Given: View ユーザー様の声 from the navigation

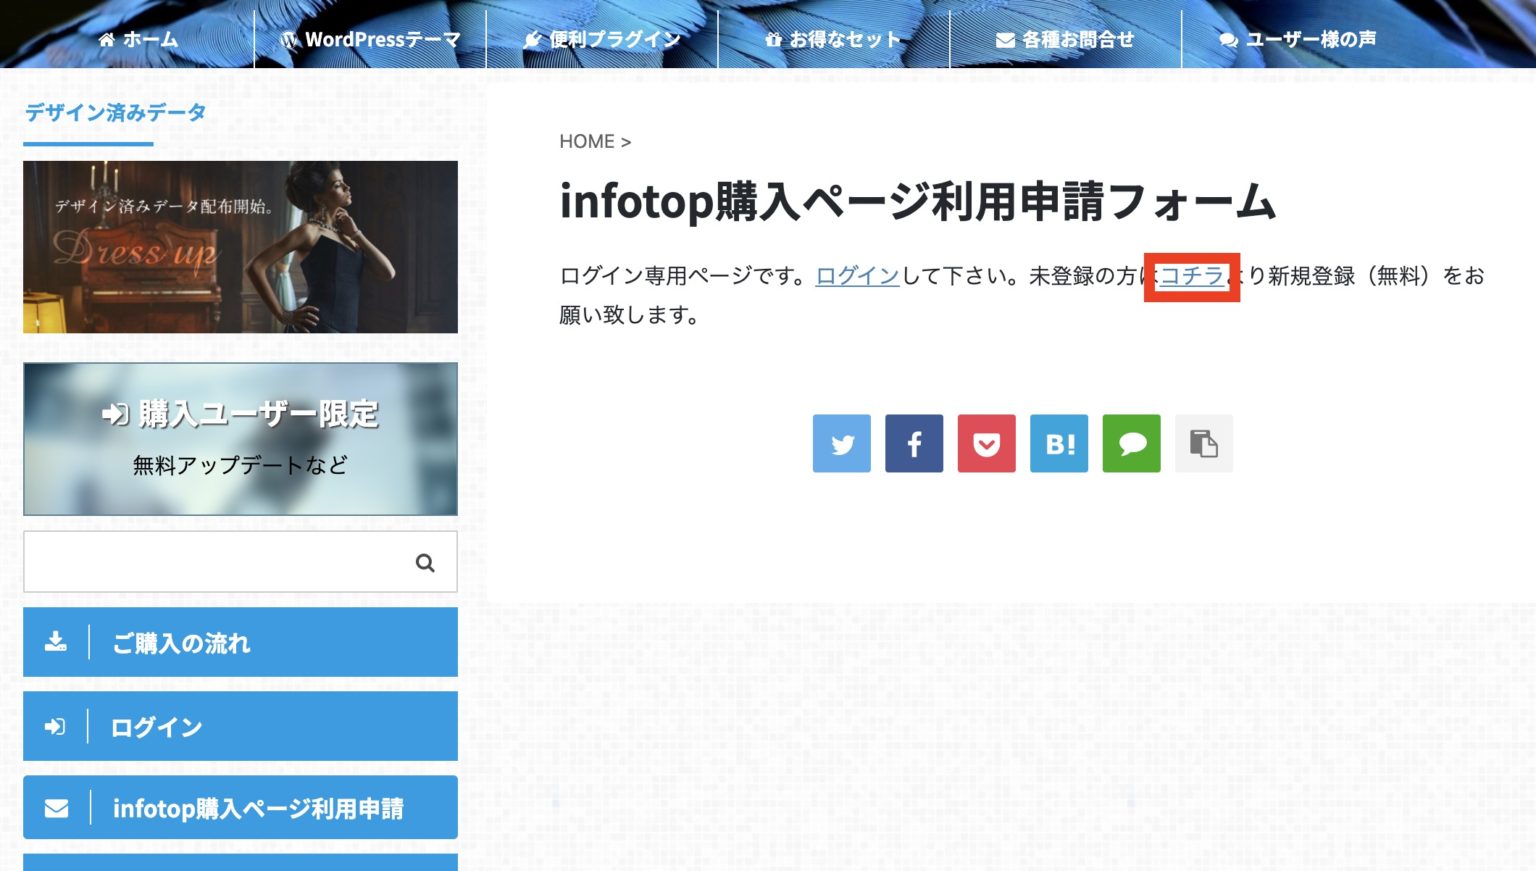Looking at the screenshot, I should [x=1298, y=39].
